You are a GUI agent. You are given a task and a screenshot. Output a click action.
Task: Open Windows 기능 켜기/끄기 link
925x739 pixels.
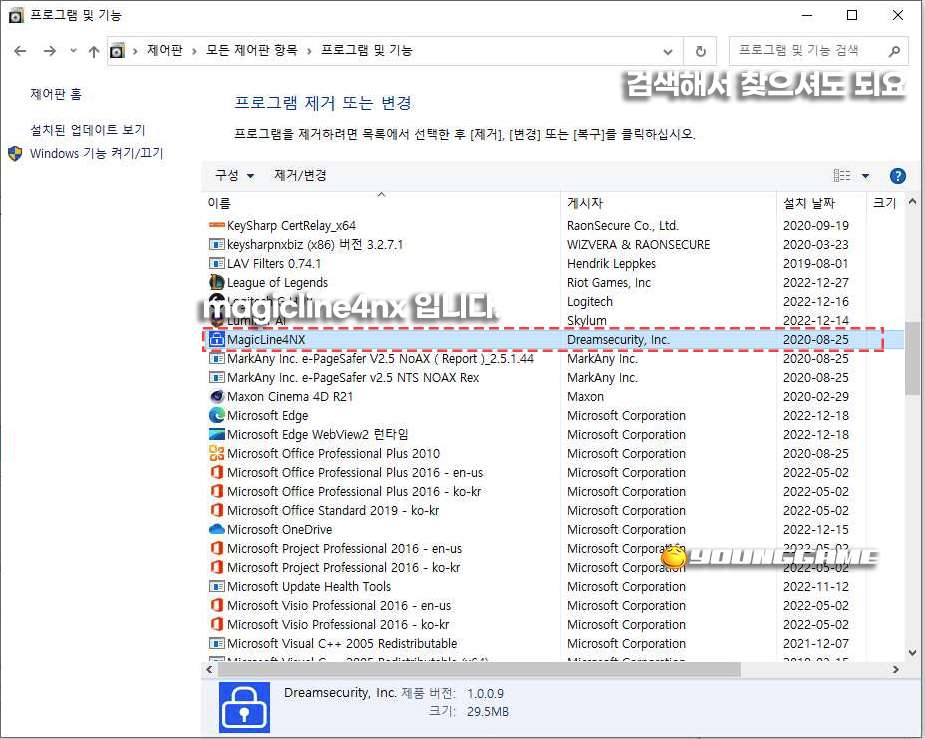pos(96,153)
